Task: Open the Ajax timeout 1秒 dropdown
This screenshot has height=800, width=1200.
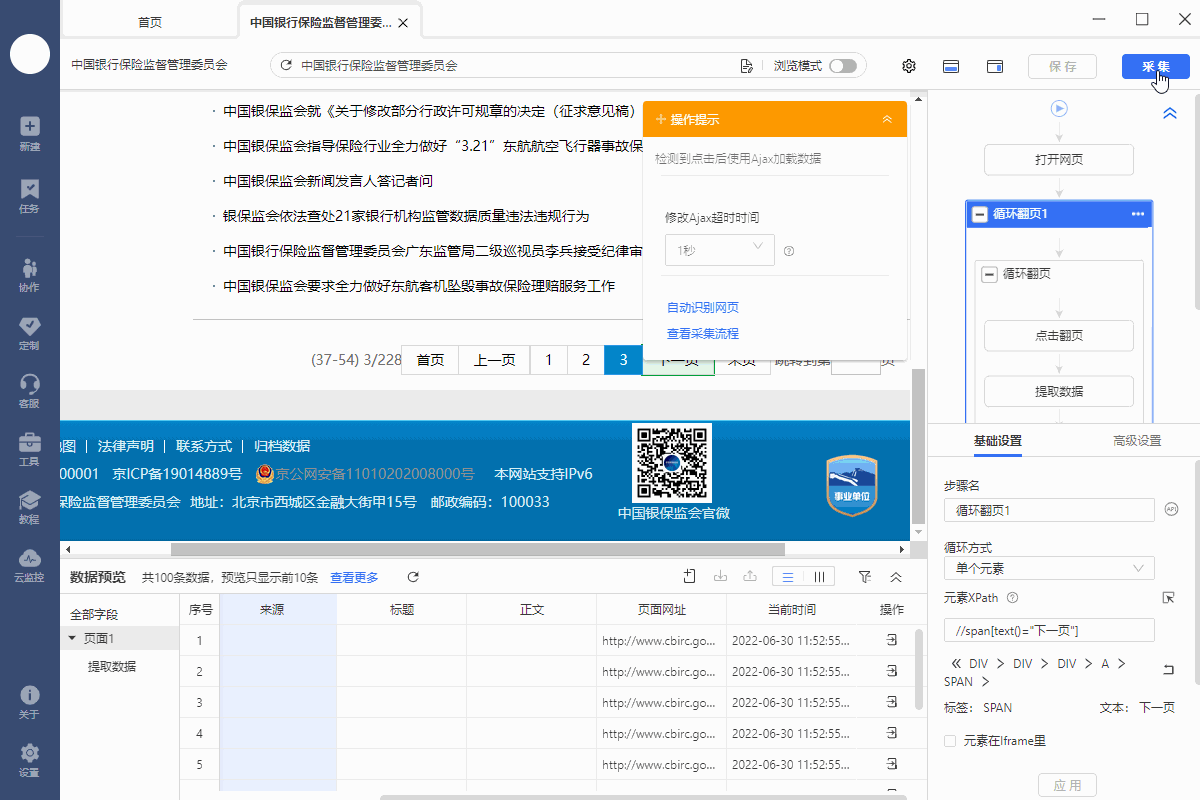Action: pyautogui.click(x=720, y=250)
